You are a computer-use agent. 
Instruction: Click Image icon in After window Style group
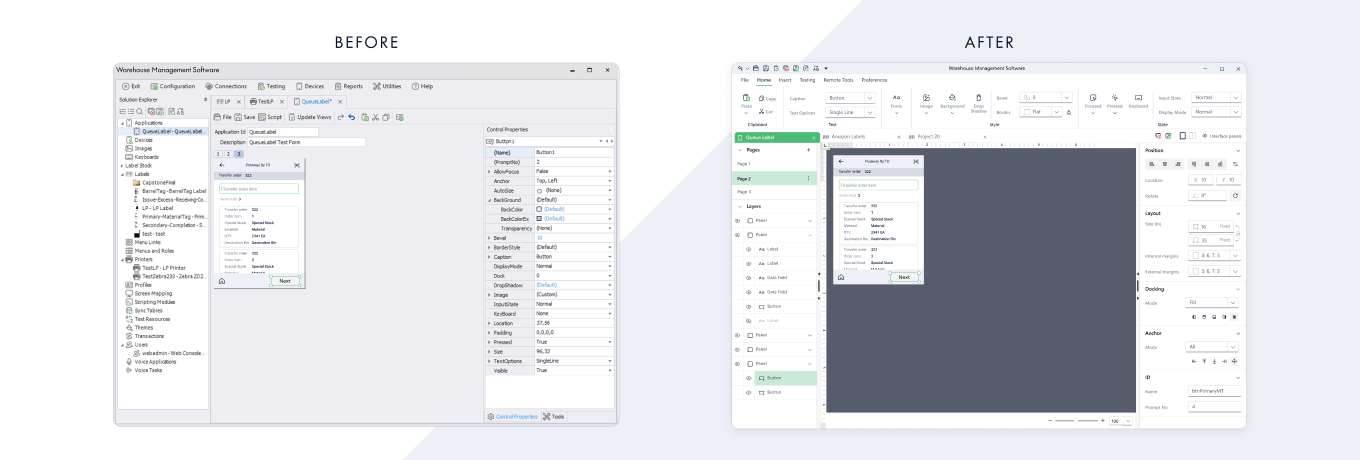(x=926, y=97)
